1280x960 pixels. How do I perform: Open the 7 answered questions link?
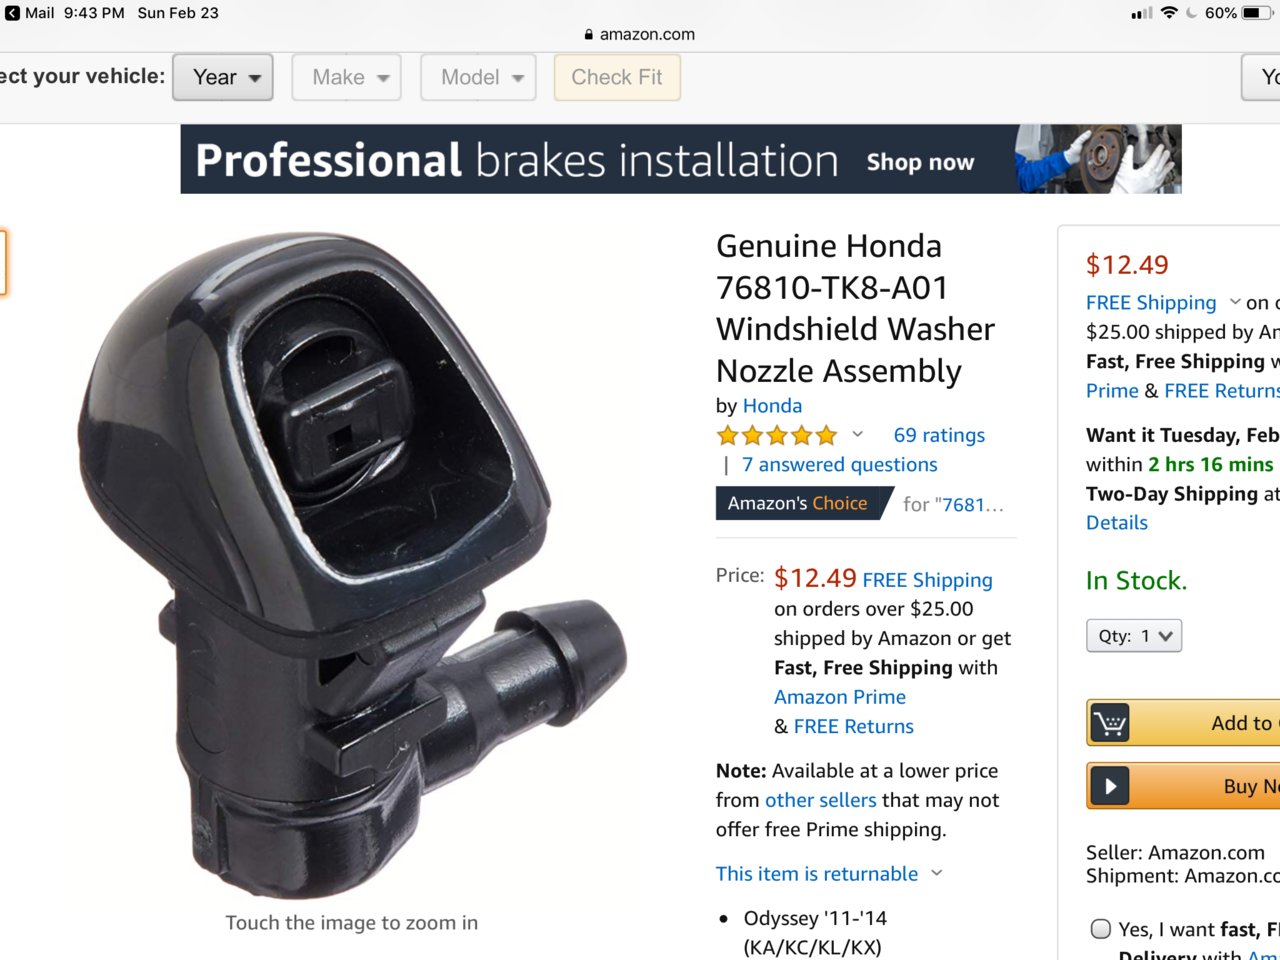(x=840, y=465)
